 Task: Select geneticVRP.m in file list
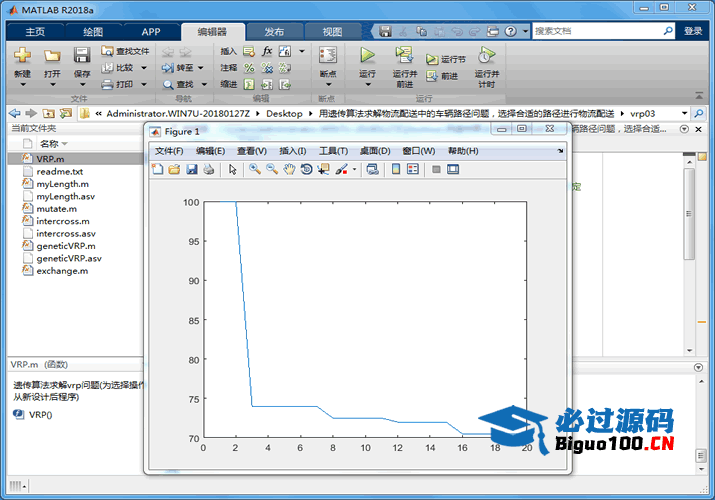[x=75, y=246]
